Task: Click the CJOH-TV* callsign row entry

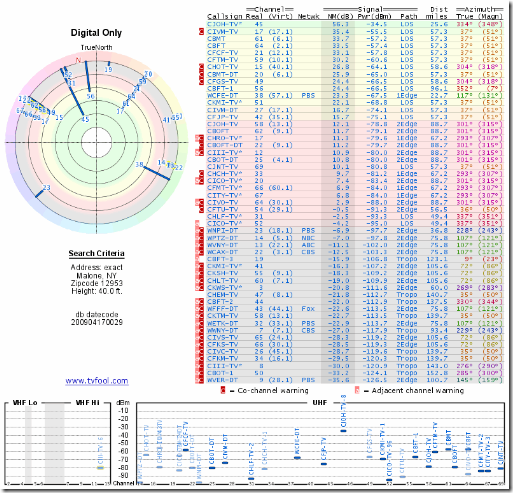Action: pyautogui.click(x=224, y=24)
